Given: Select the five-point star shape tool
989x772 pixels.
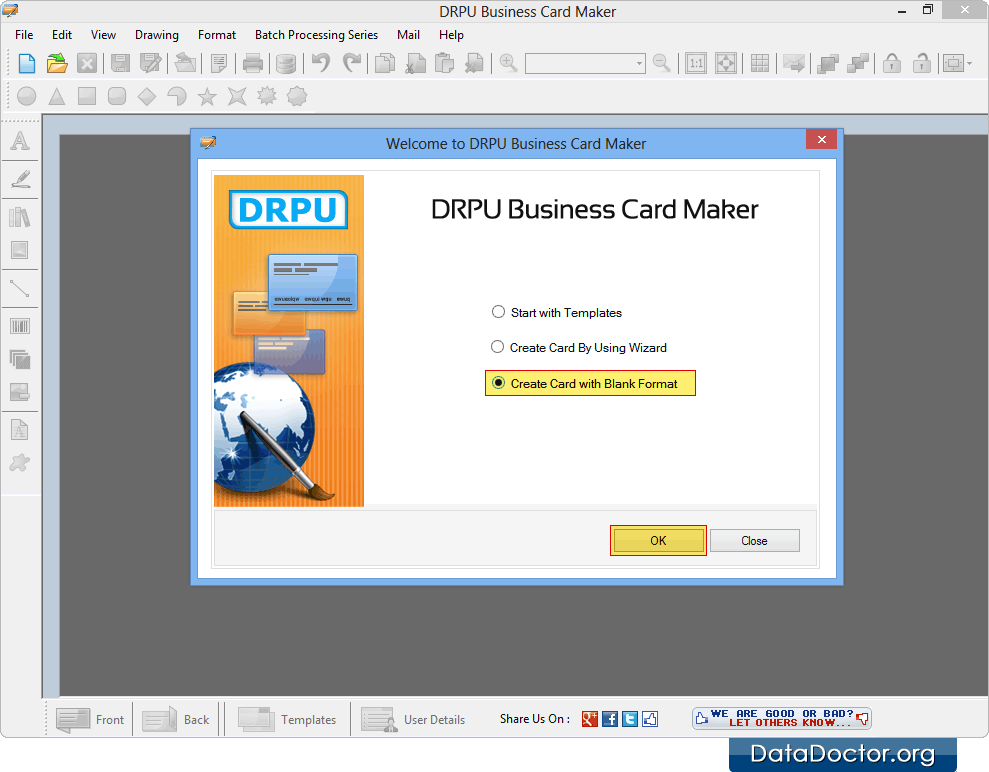Looking at the screenshot, I should pyautogui.click(x=207, y=96).
